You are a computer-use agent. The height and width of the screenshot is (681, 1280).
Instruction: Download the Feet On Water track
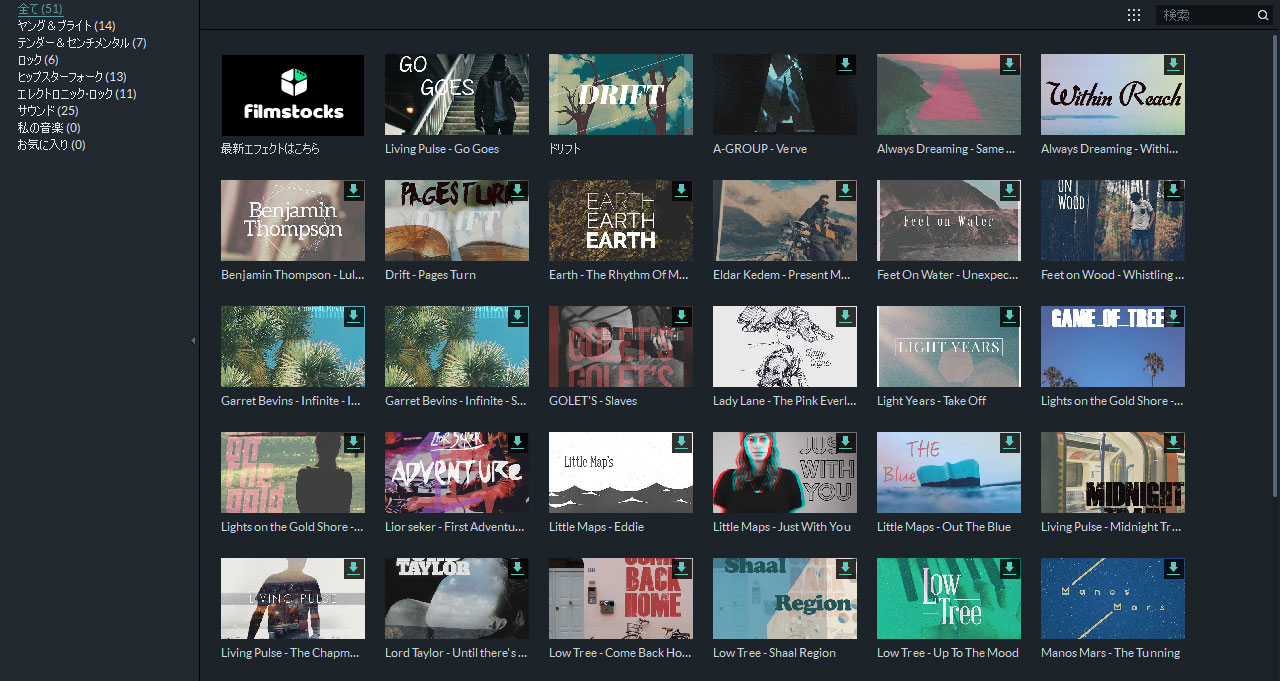pos(1010,190)
